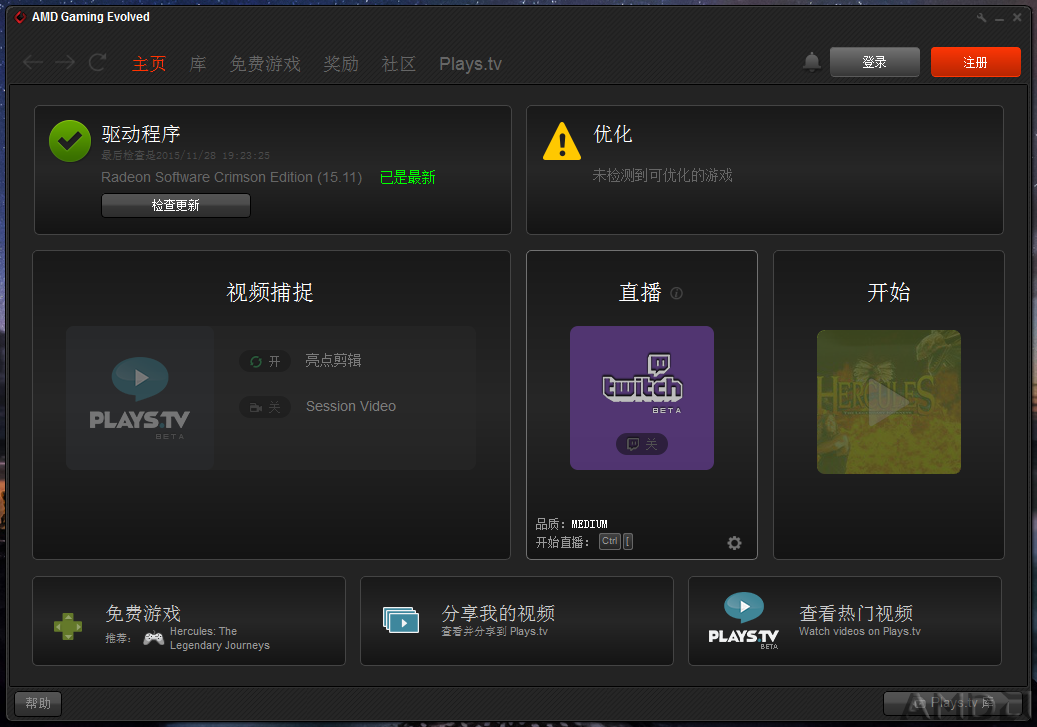
Task: Open the Plays.tv tab
Action: pyautogui.click(x=470, y=64)
